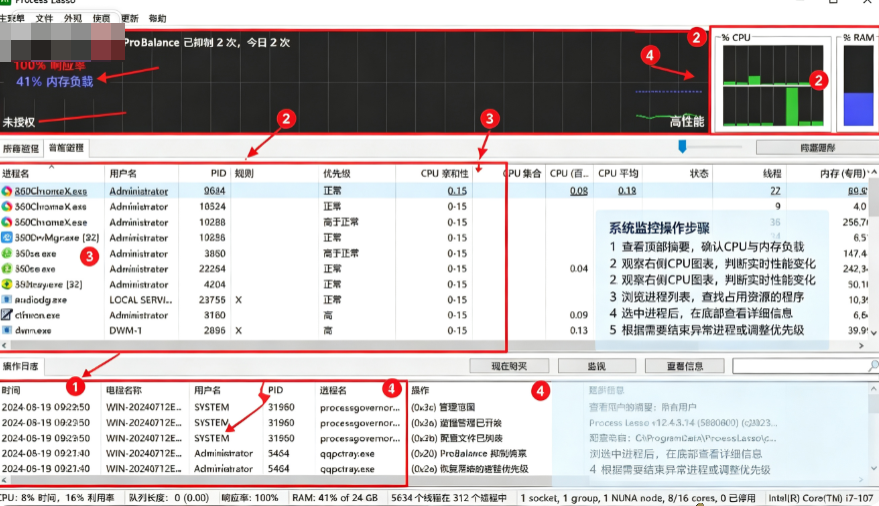
Task: Switch to the 活动进程 tab
Action: point(66,147)
